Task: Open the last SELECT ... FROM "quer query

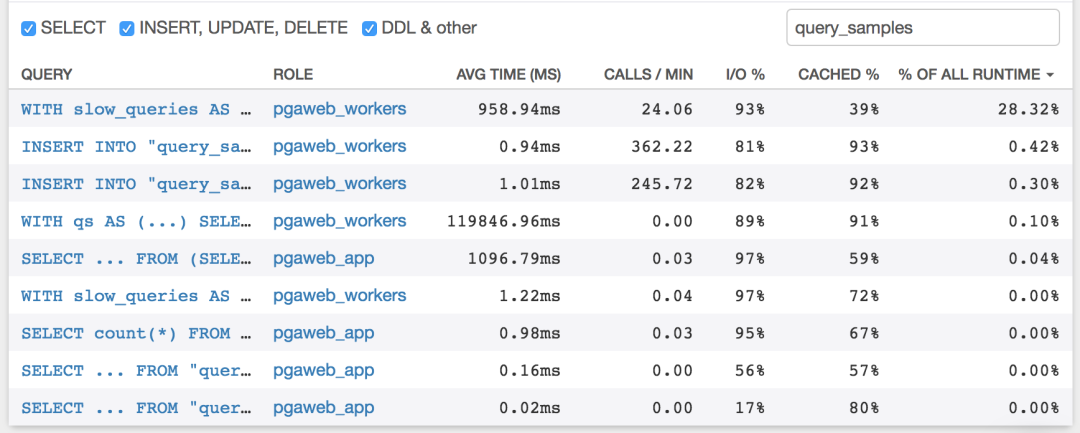Action: [136, 408]
